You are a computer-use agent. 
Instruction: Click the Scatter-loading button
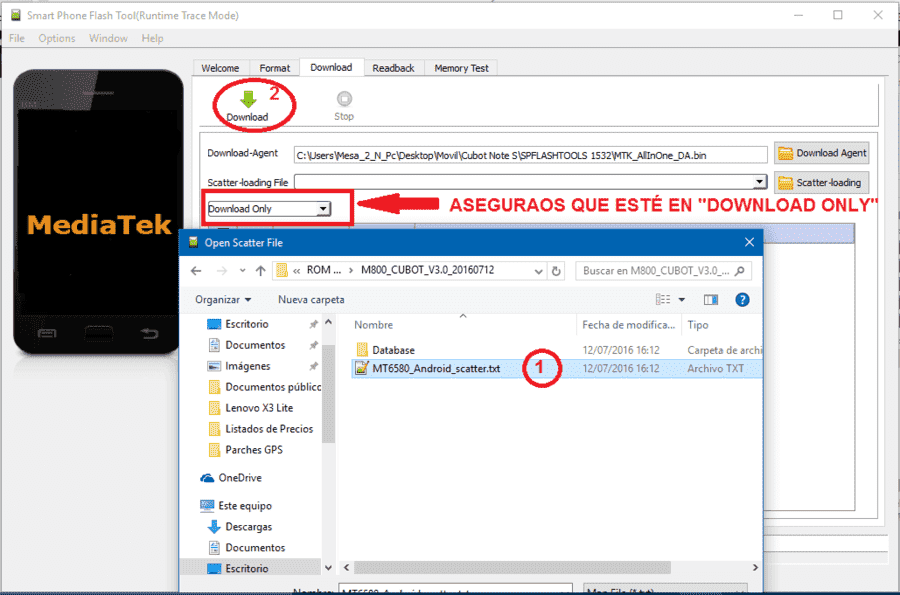click(821, 182)
